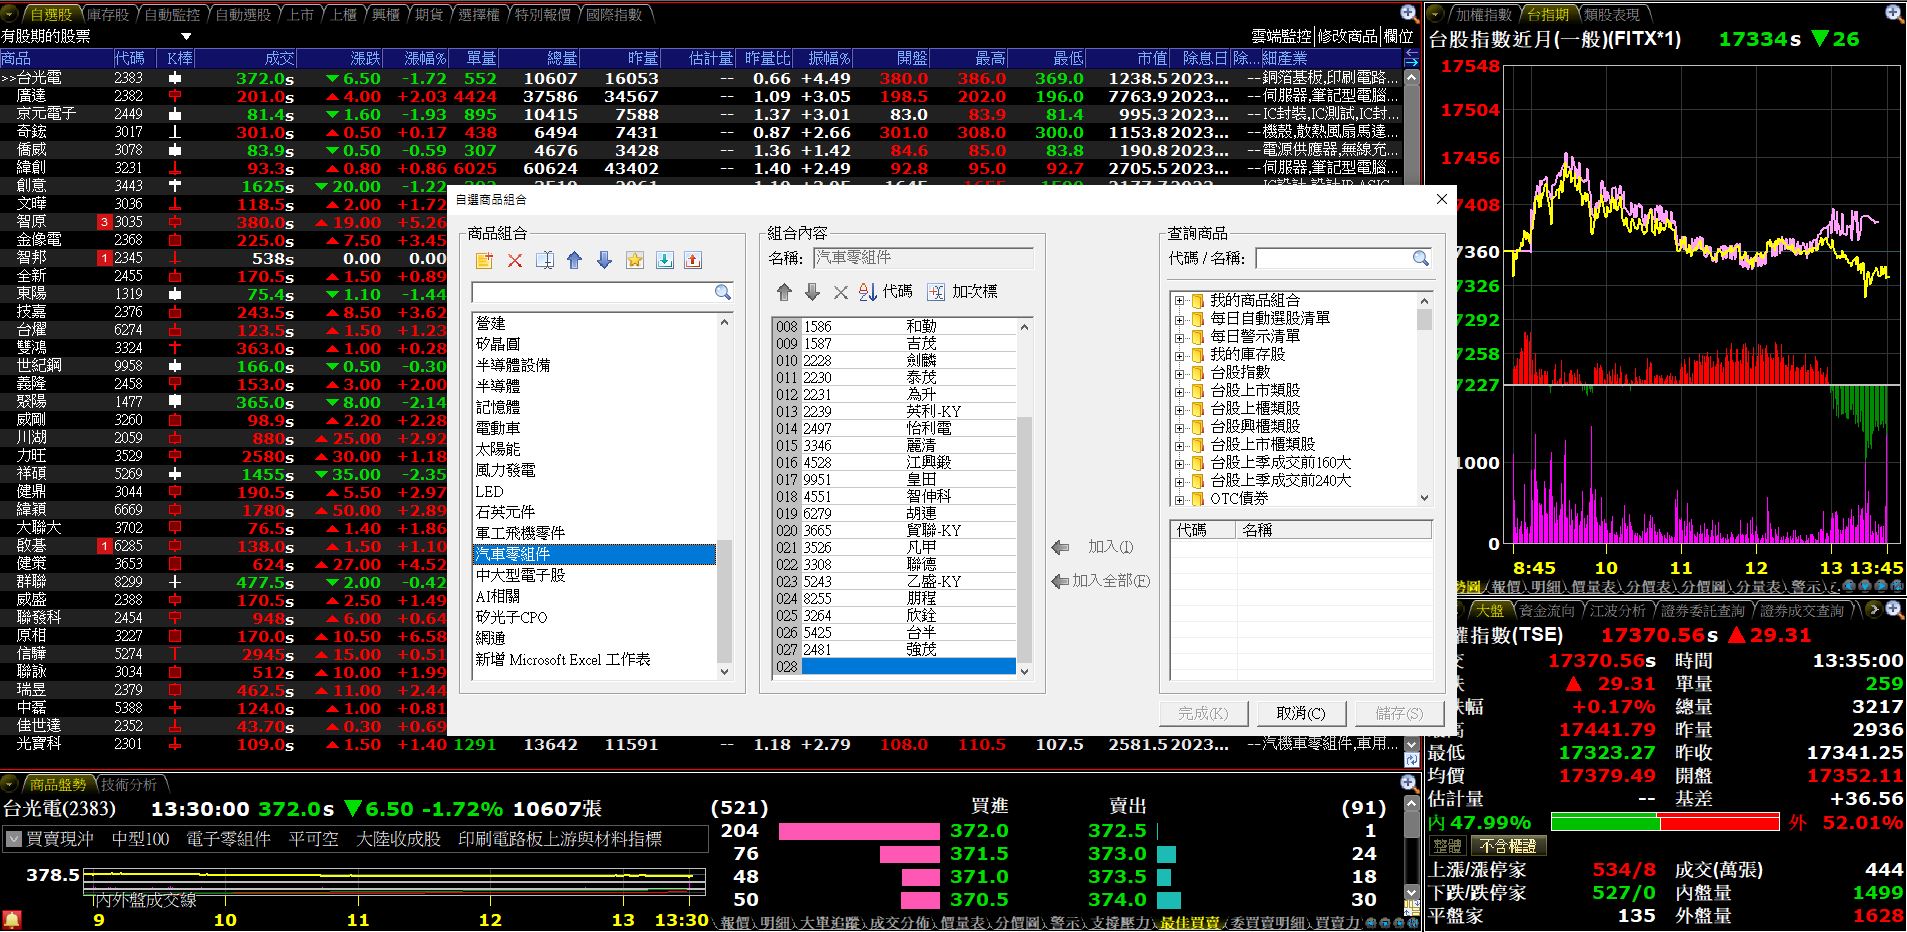Viewport: 1907px width, 932px height.
Task: Click the 取消(C) button
Action: [1299, 713]
